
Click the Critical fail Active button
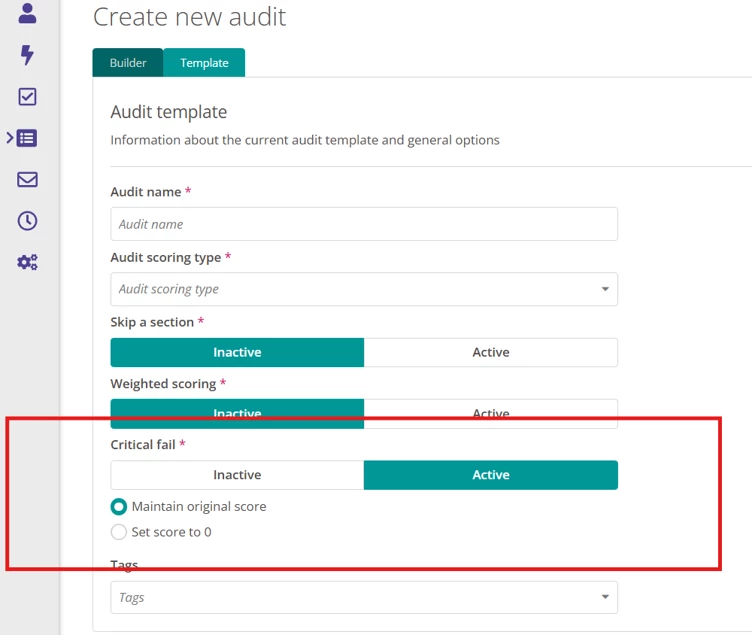pos(491,475)
